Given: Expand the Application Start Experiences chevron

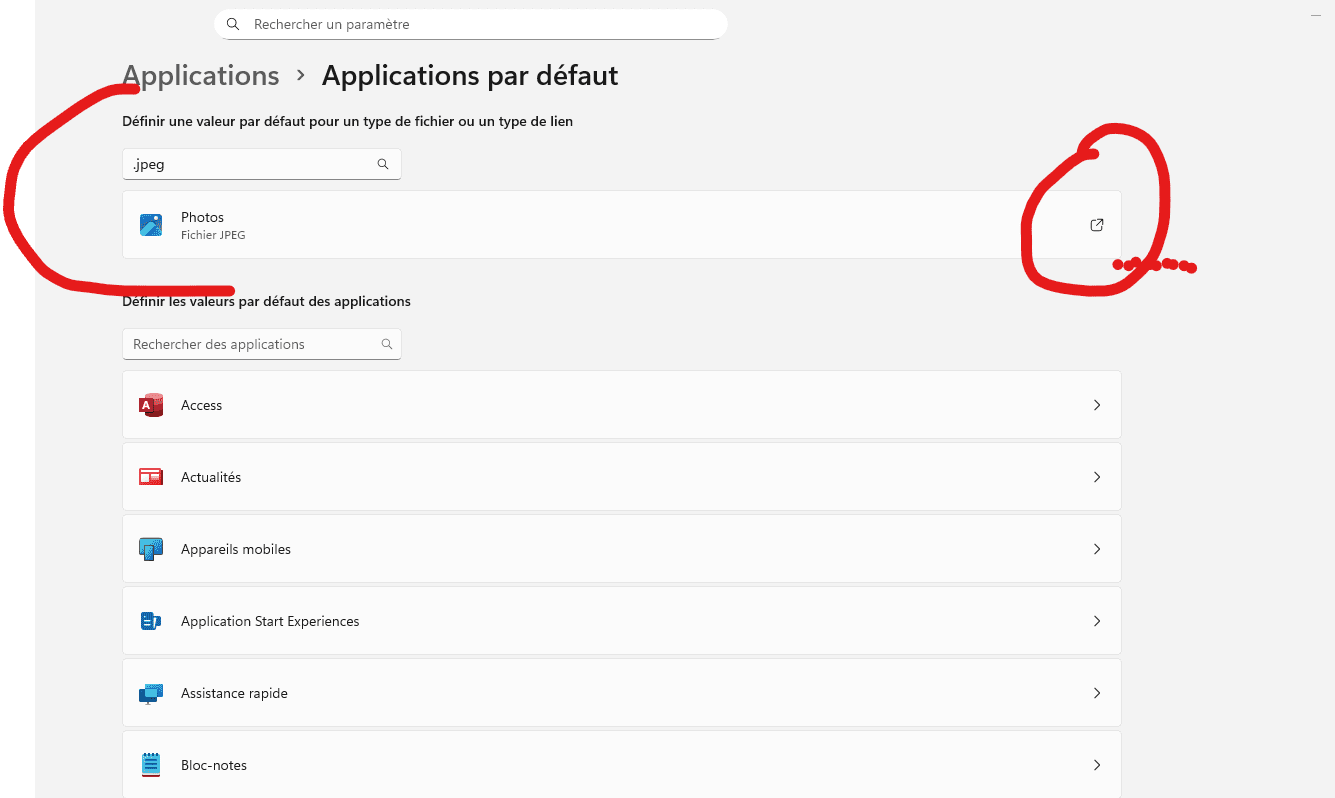Looking at the screenshot, I should (1097, 621).
